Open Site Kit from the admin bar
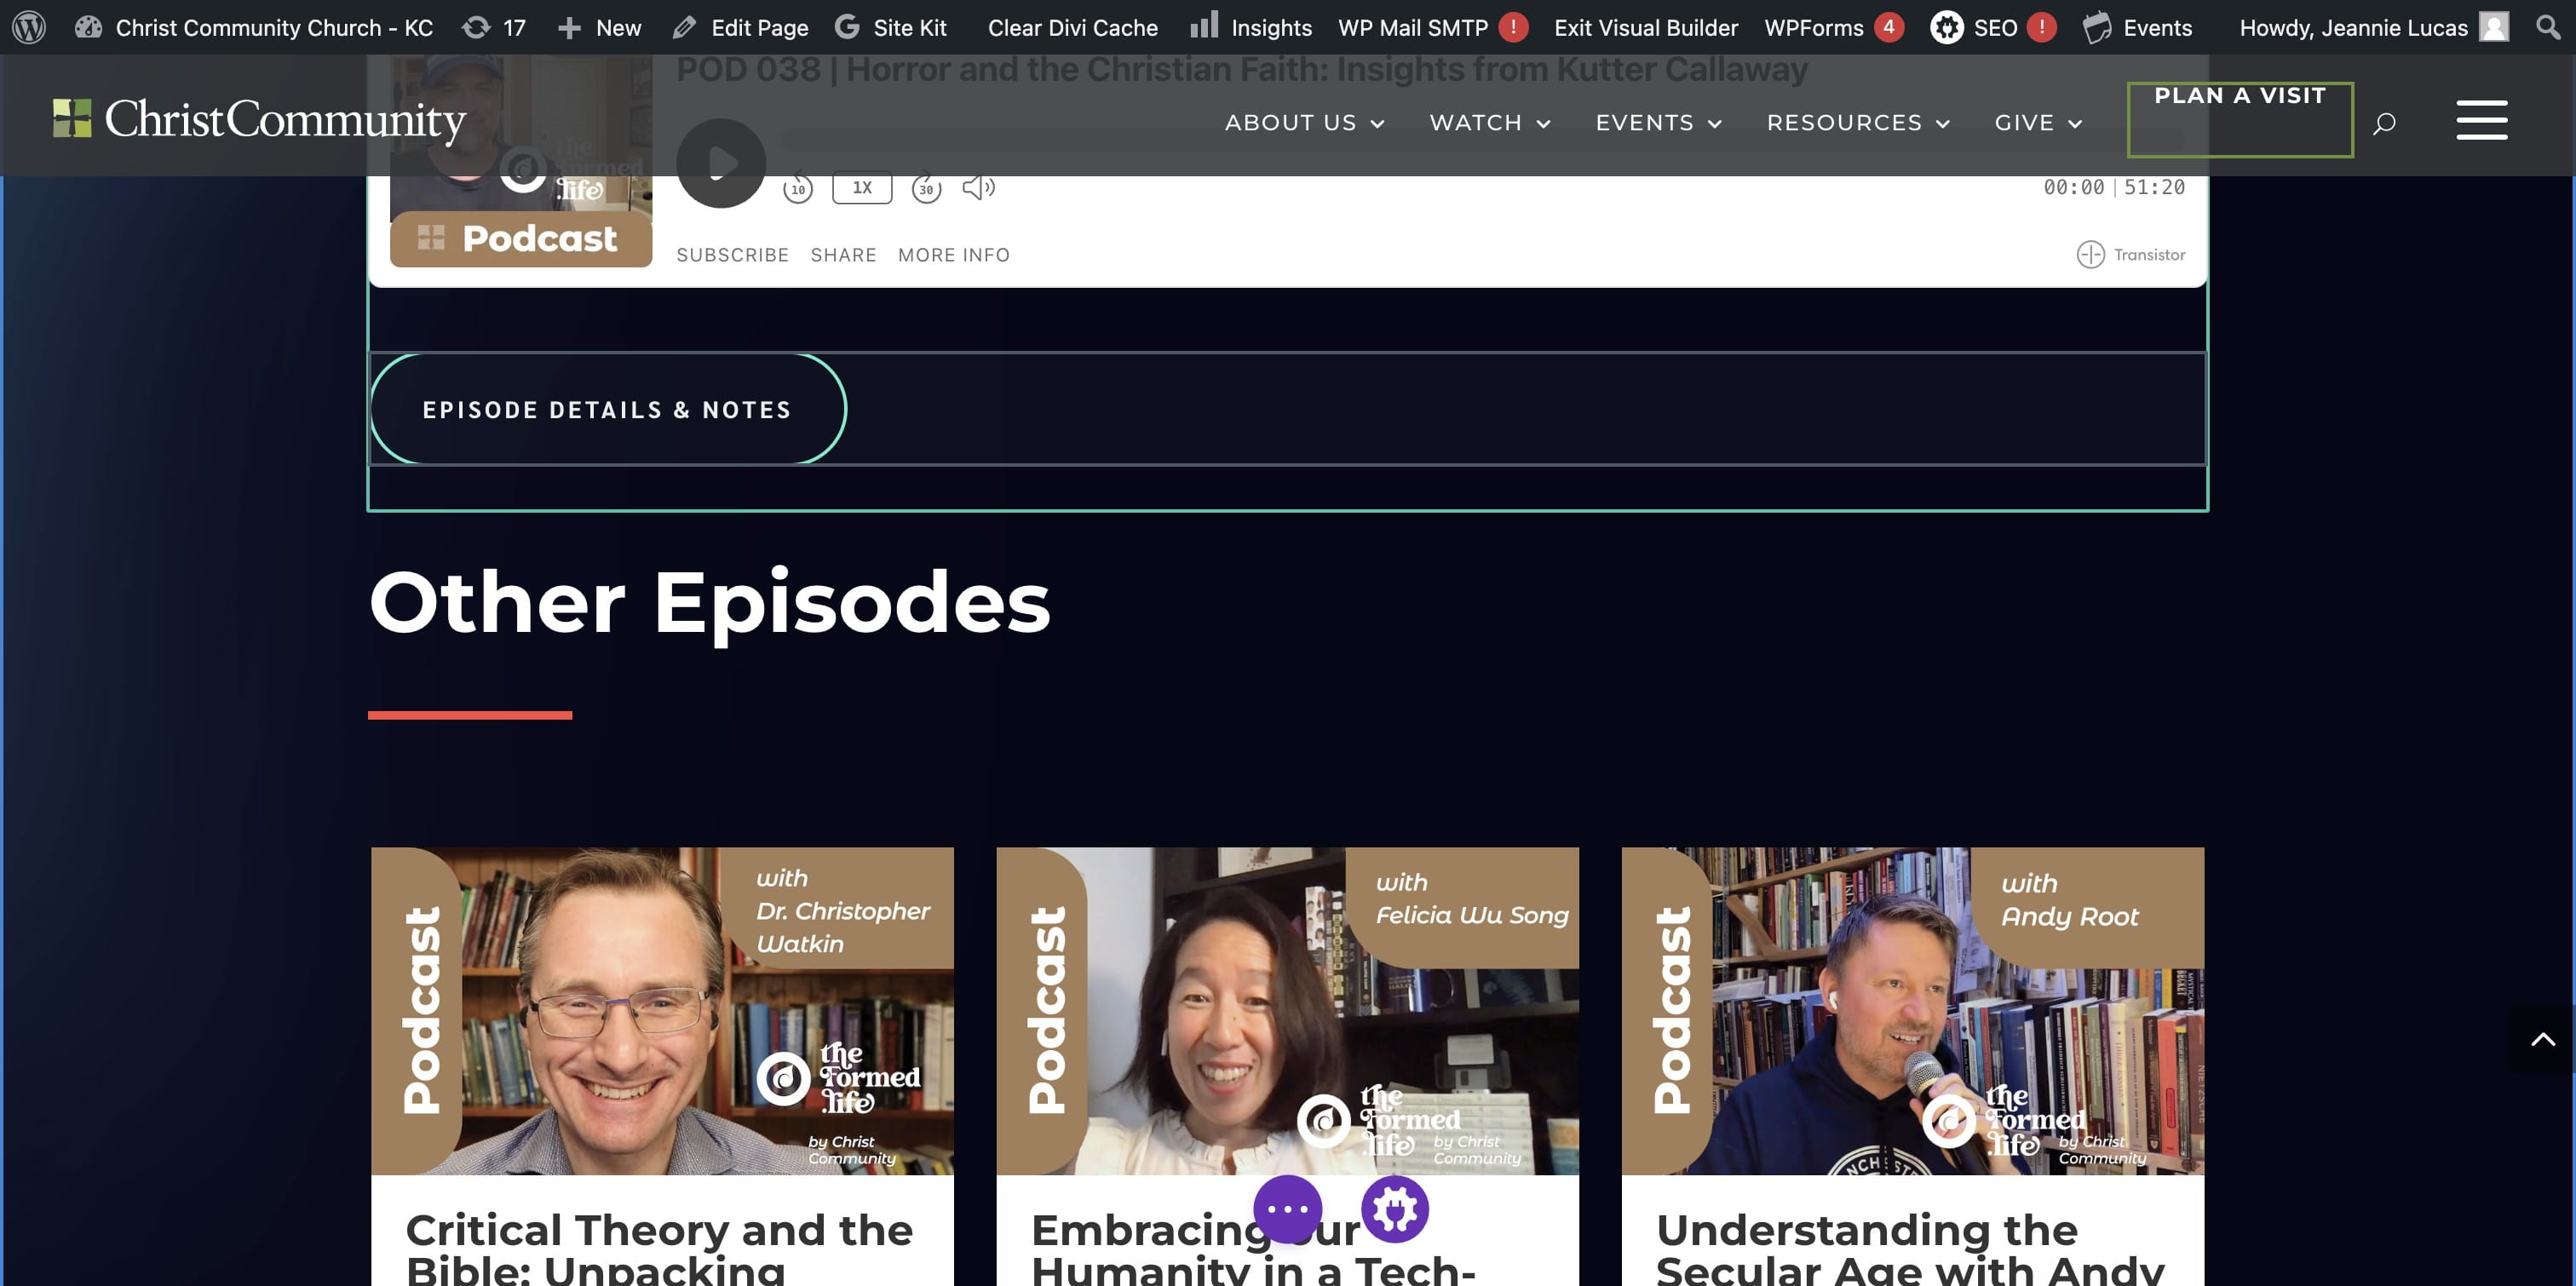The width and height of the screenshot is (2576, 1286). (x=890, y=27)
